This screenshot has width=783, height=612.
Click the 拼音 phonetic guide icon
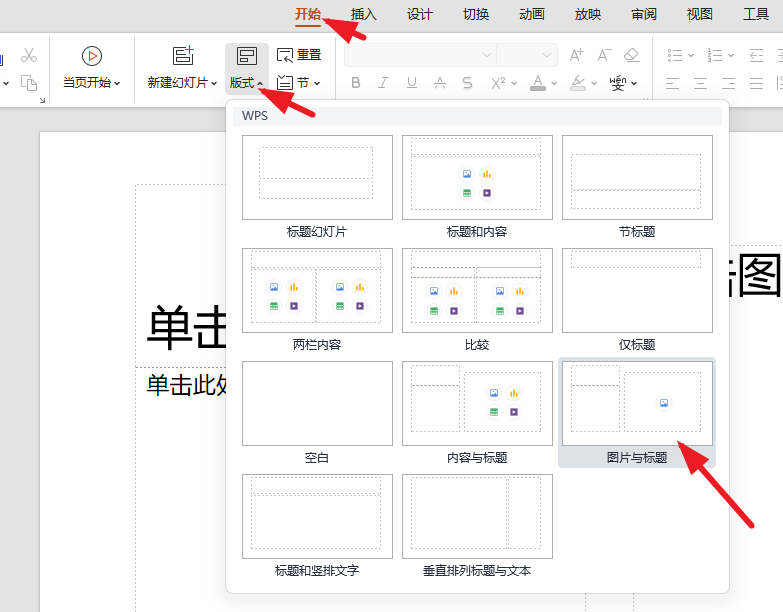pos(618,83)
